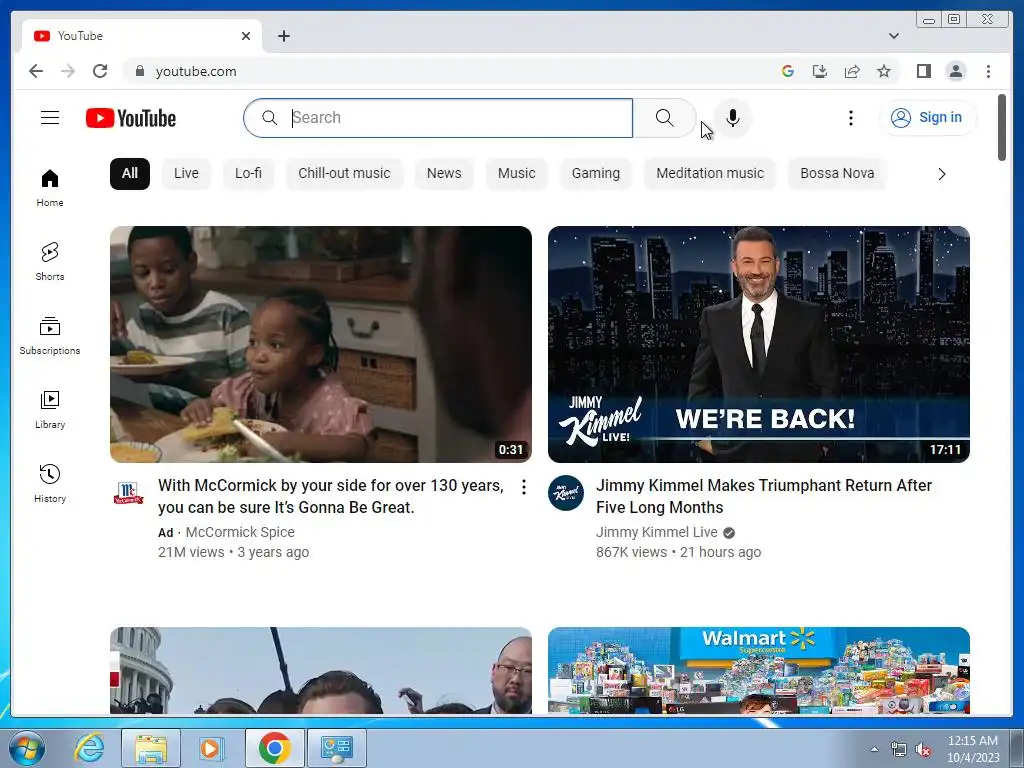Open the Windows Start menu

click(x=26, y=748)
